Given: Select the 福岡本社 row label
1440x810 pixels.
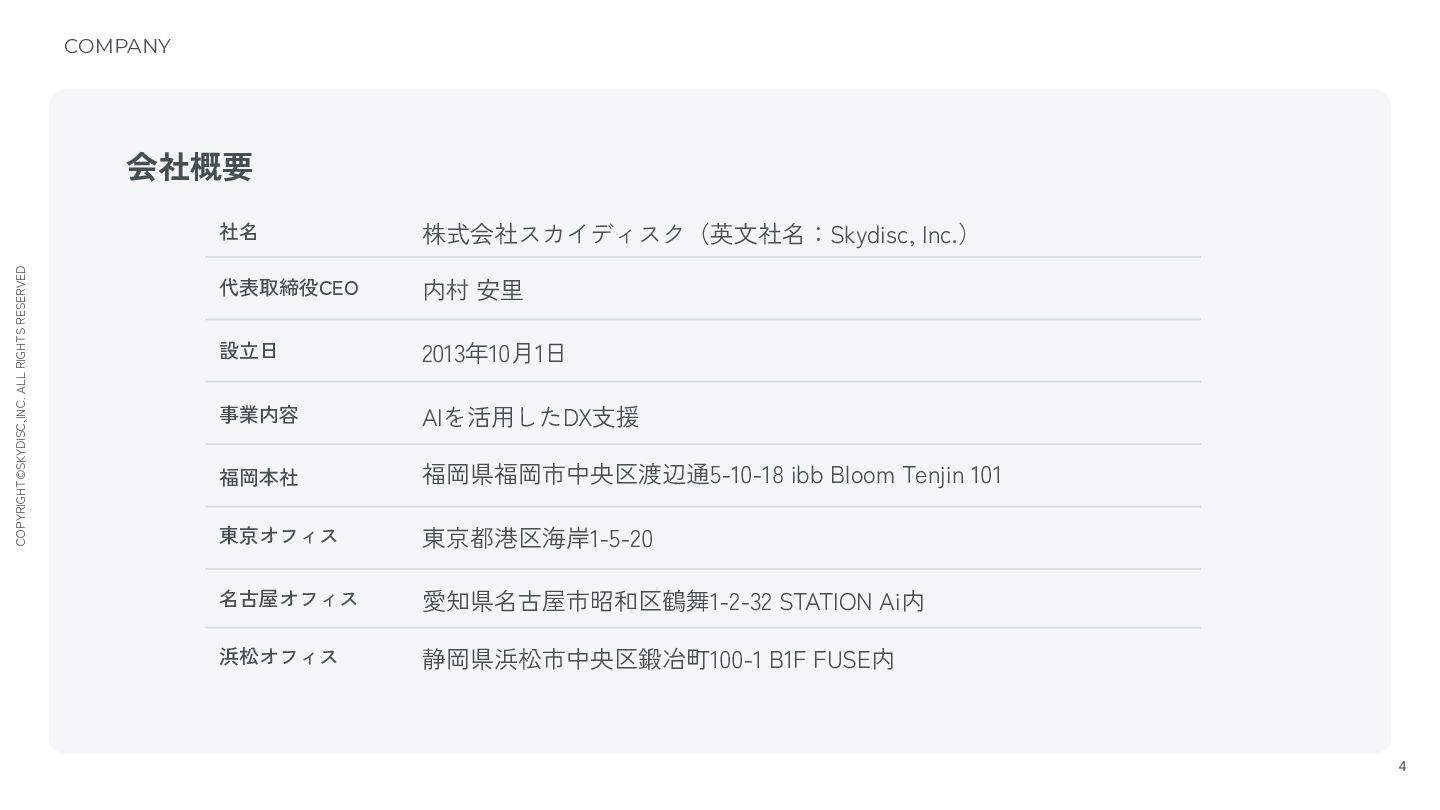Looking at the screenshot, I should point(258,478).
